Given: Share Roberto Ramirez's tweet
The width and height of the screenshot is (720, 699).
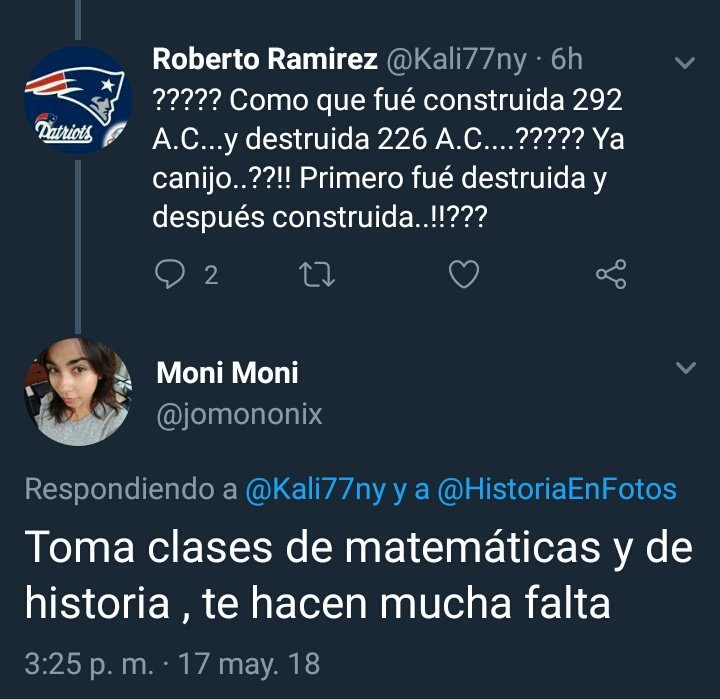Looking at the screenshot, I should coord(610,275).
